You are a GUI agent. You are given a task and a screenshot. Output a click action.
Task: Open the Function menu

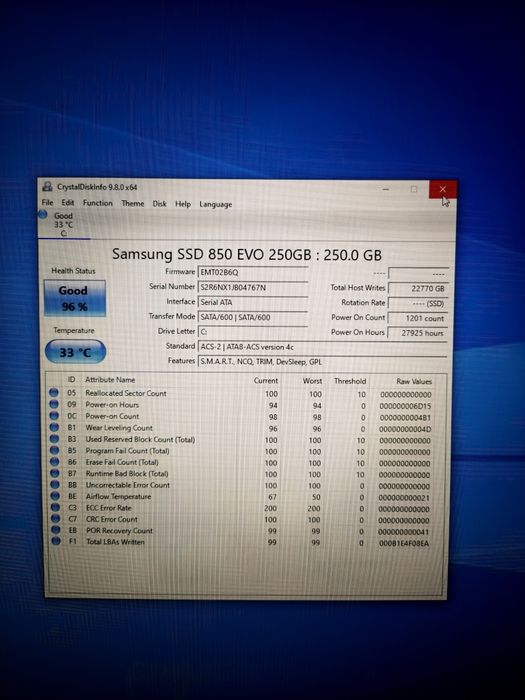click(x=98, y=203)
